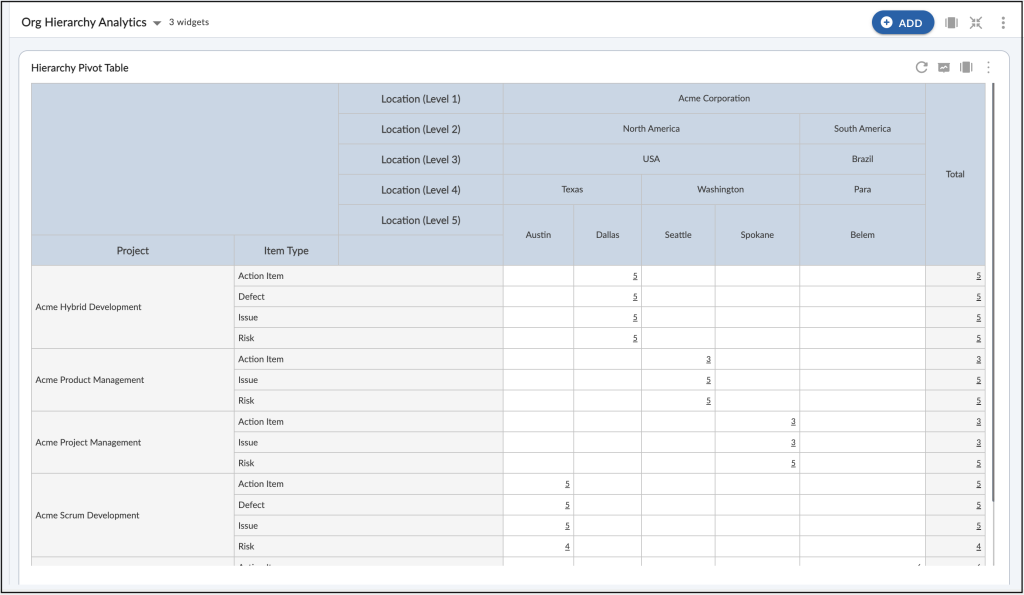Click the column layout icon beside ADD
This screenshot has height=595, width=1024.
coord(952,23)
